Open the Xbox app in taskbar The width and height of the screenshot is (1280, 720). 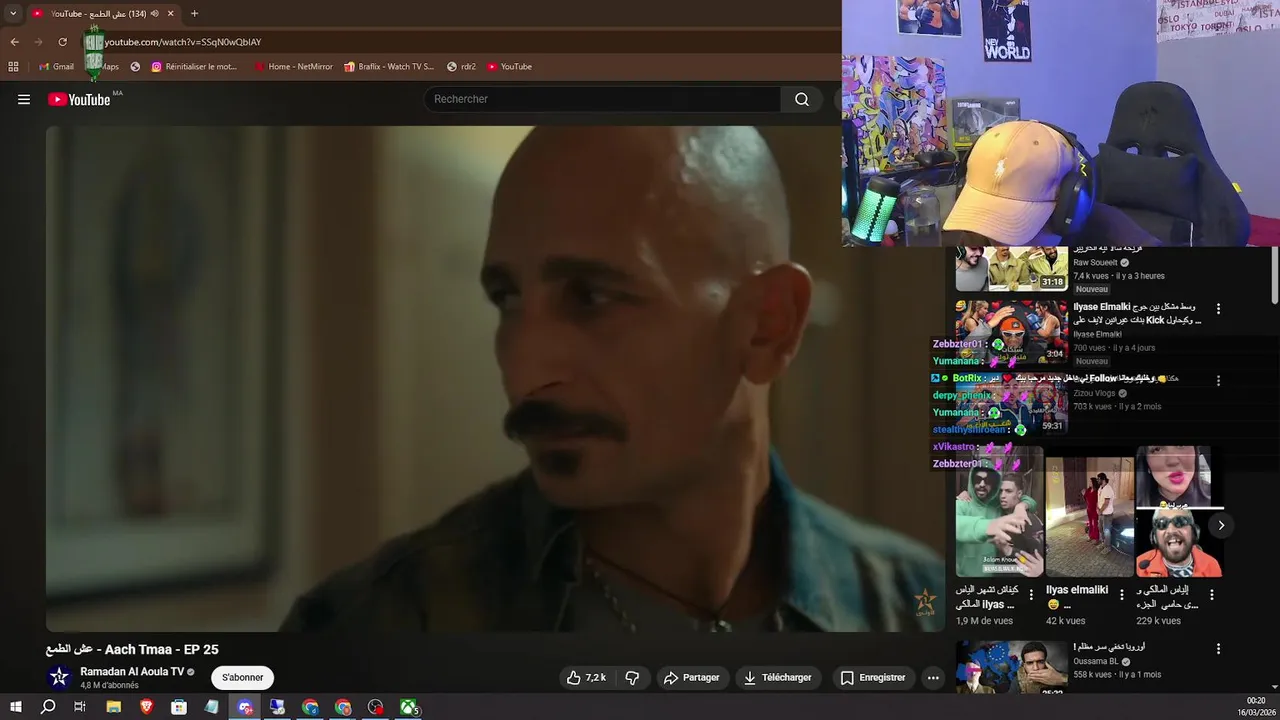pyautogui.click(x=409, y=707)
